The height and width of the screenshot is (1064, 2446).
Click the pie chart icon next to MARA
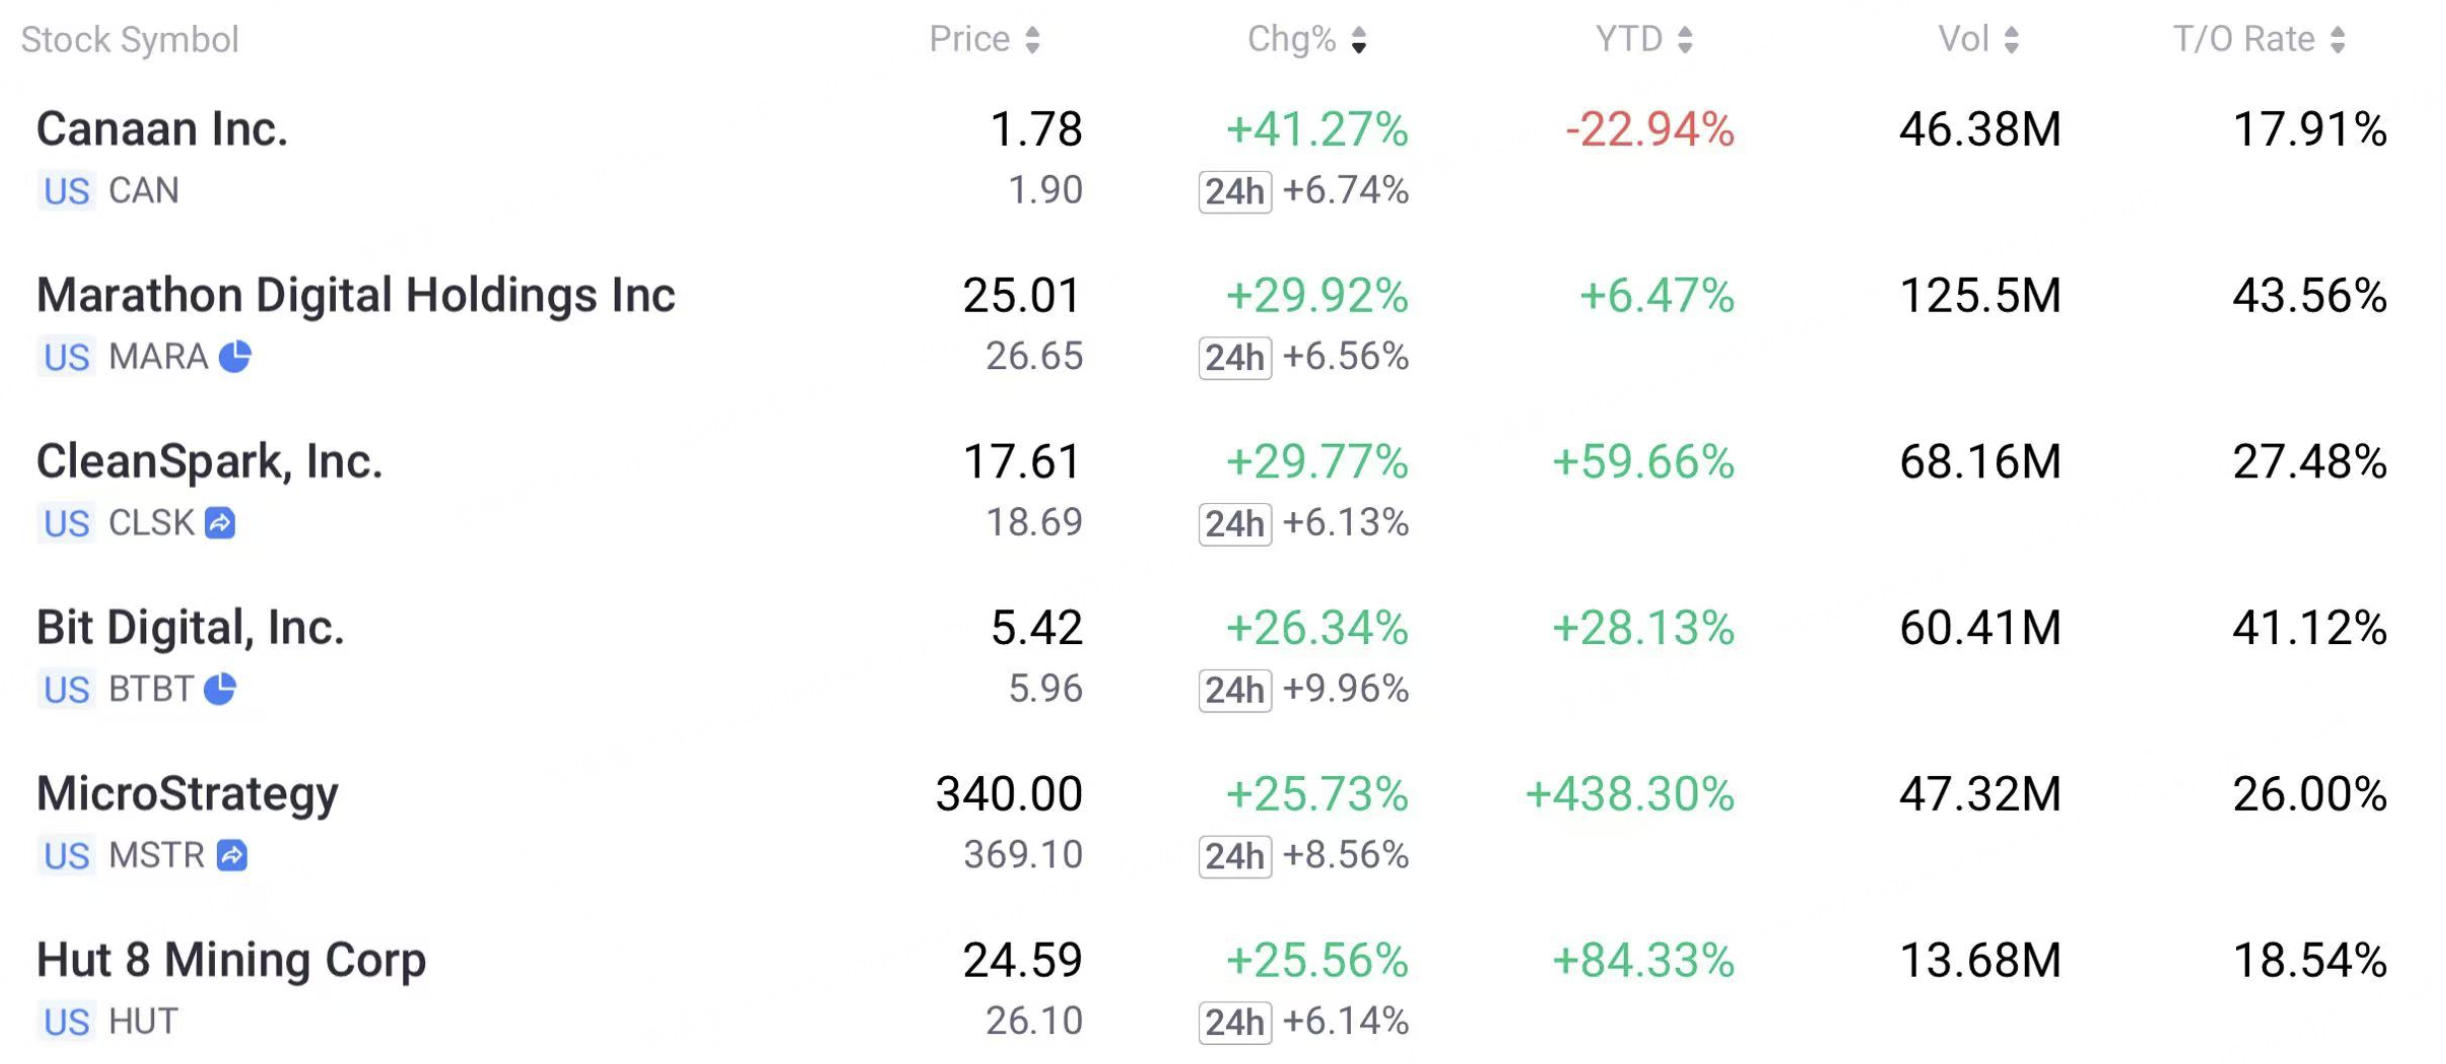235,356
